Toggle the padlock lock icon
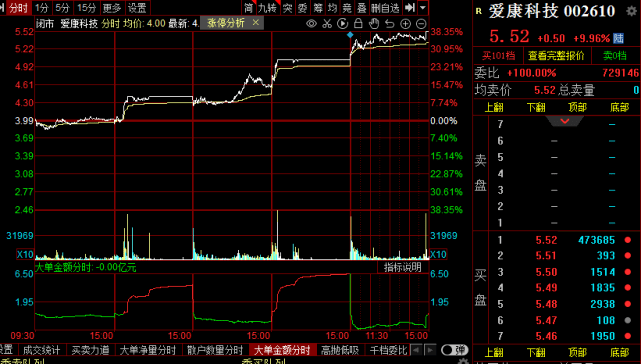641x364 pixels. pyautogui.click(x=358, y=23)
